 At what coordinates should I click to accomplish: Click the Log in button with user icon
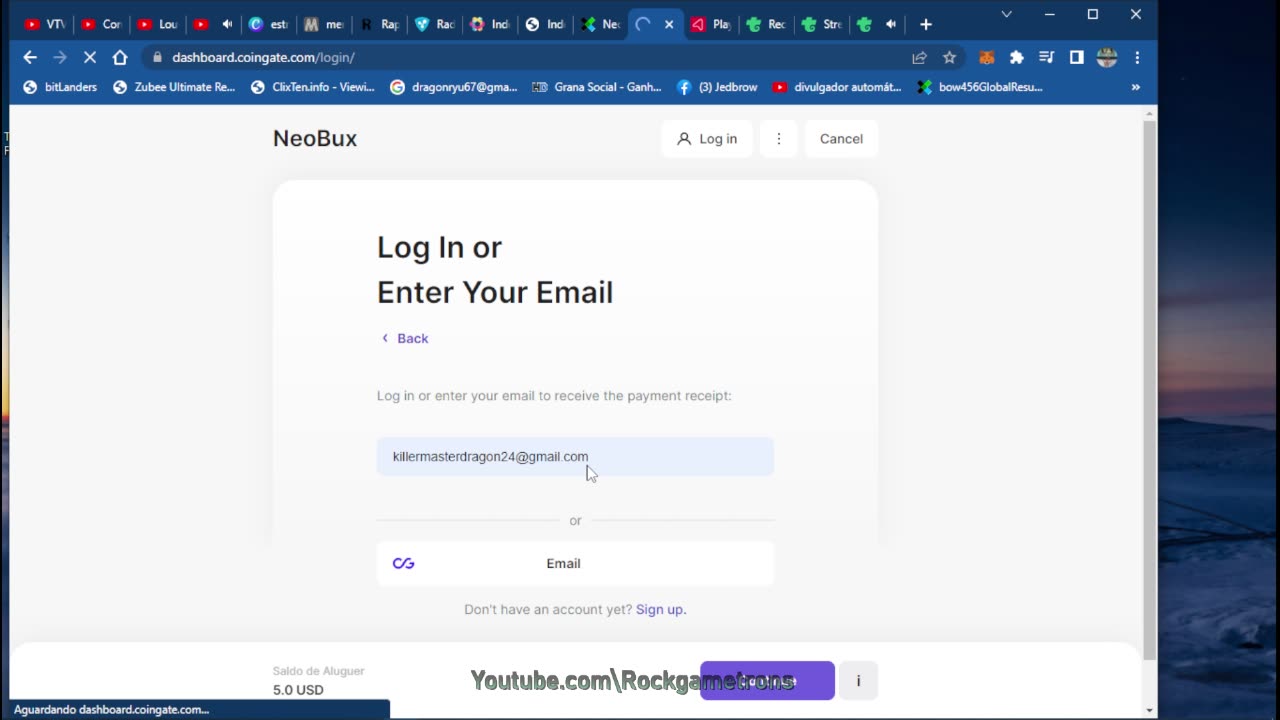coord(707,139)
